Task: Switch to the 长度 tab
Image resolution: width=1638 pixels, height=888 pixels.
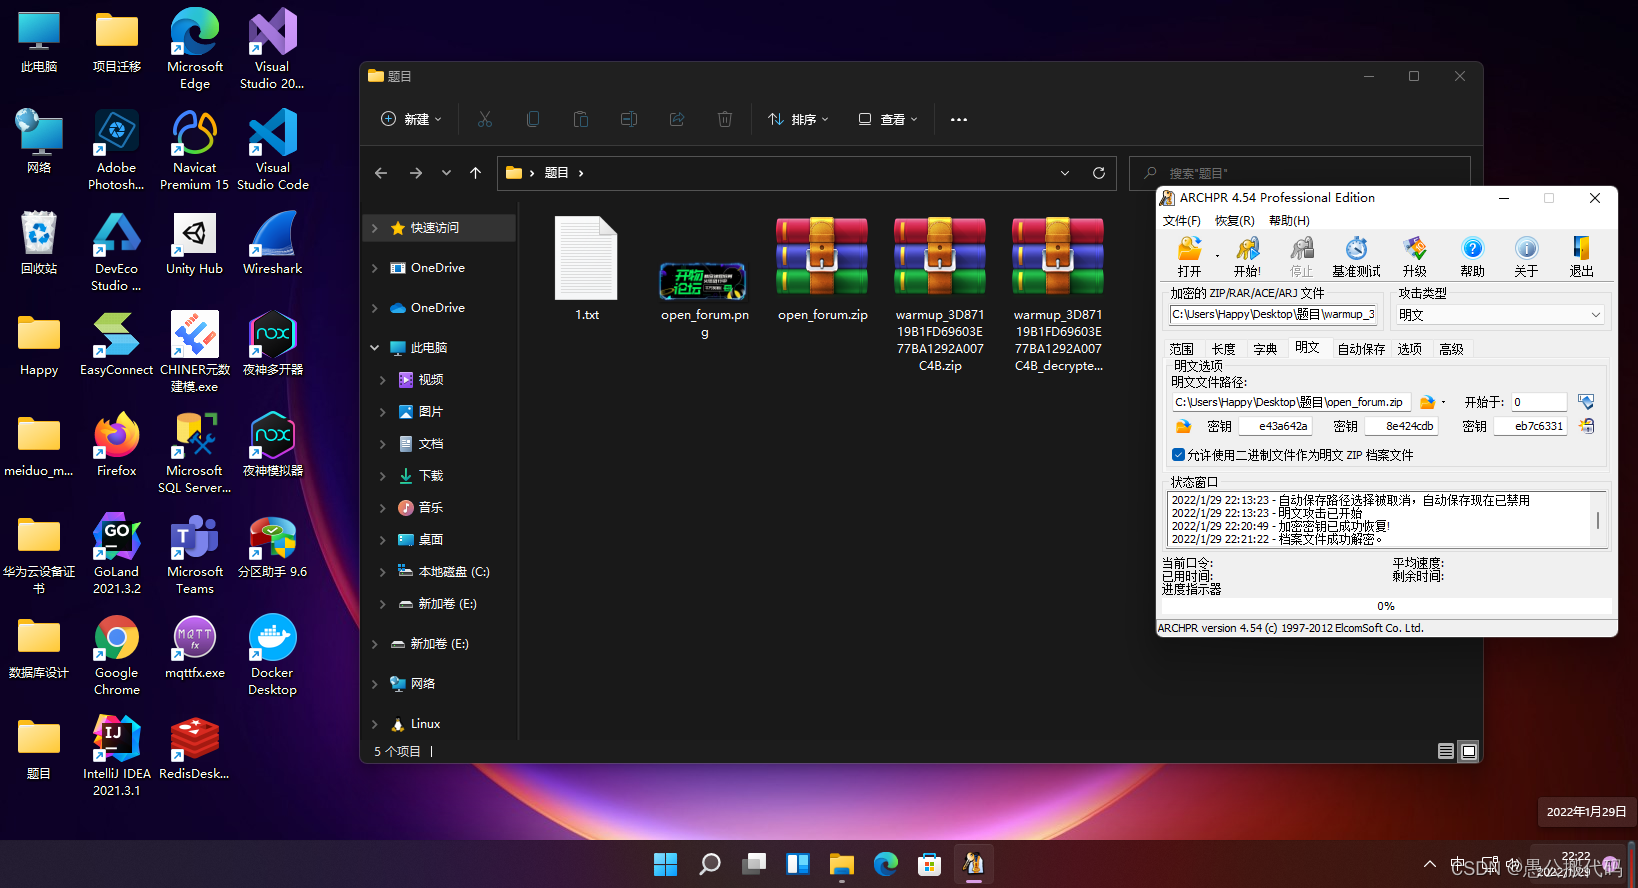Action: [1223, 349]
